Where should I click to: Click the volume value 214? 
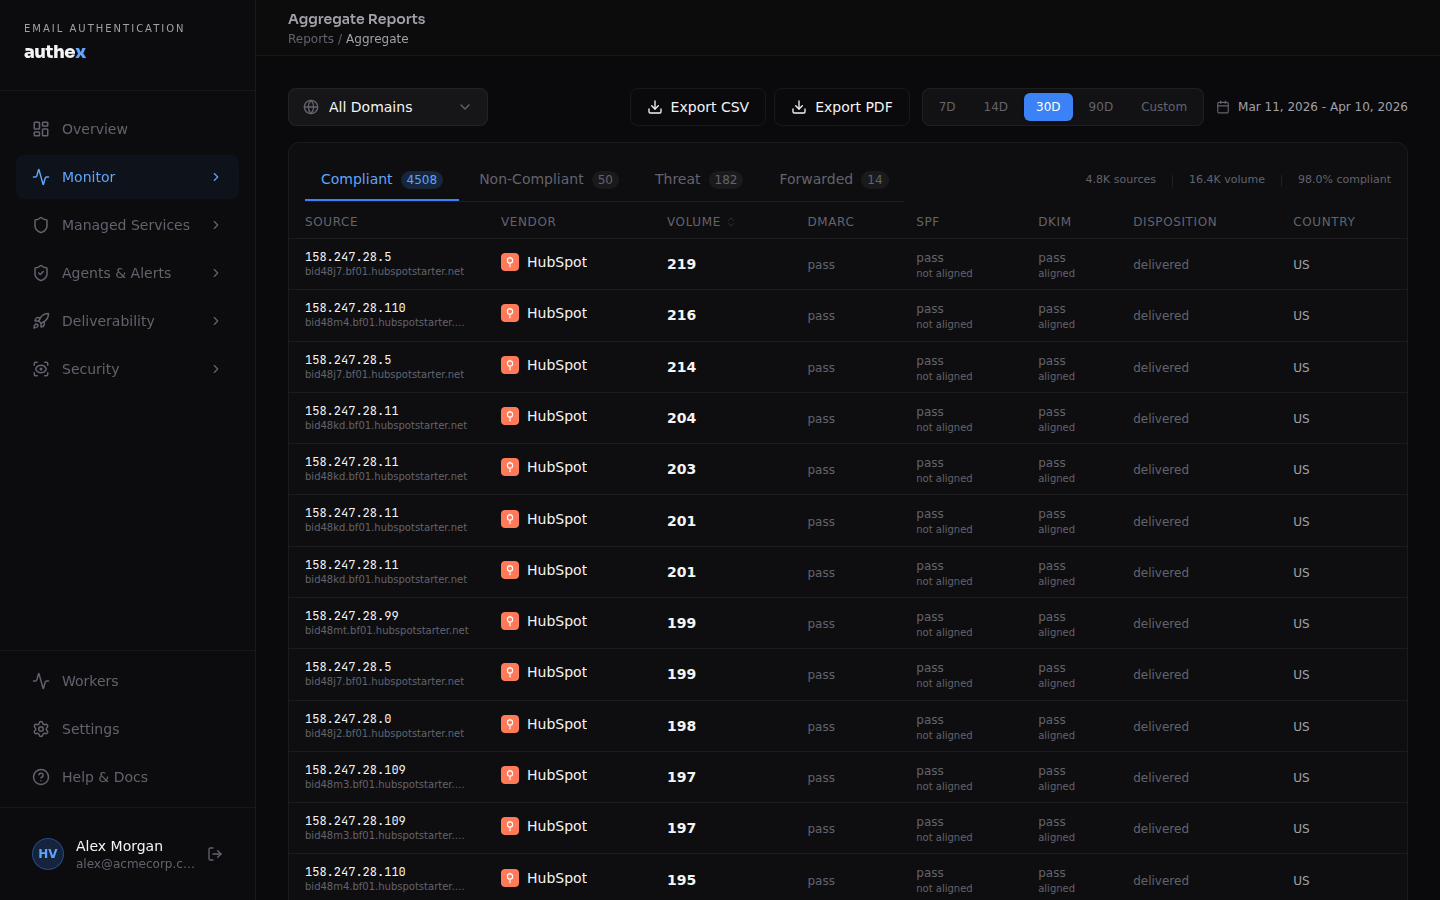coord(682,367)
